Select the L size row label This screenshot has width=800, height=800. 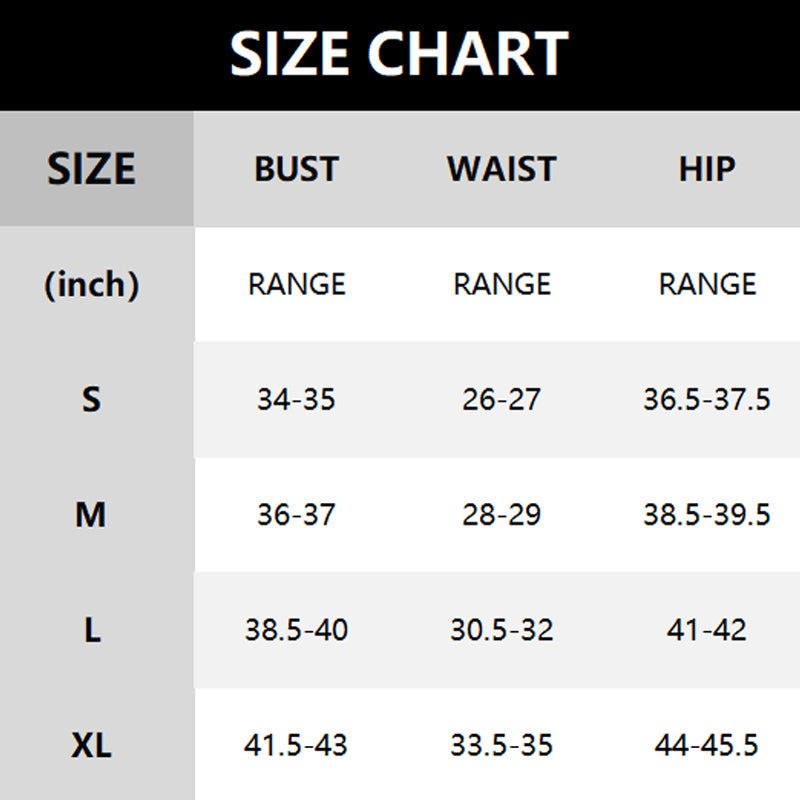tap(91, 631)
